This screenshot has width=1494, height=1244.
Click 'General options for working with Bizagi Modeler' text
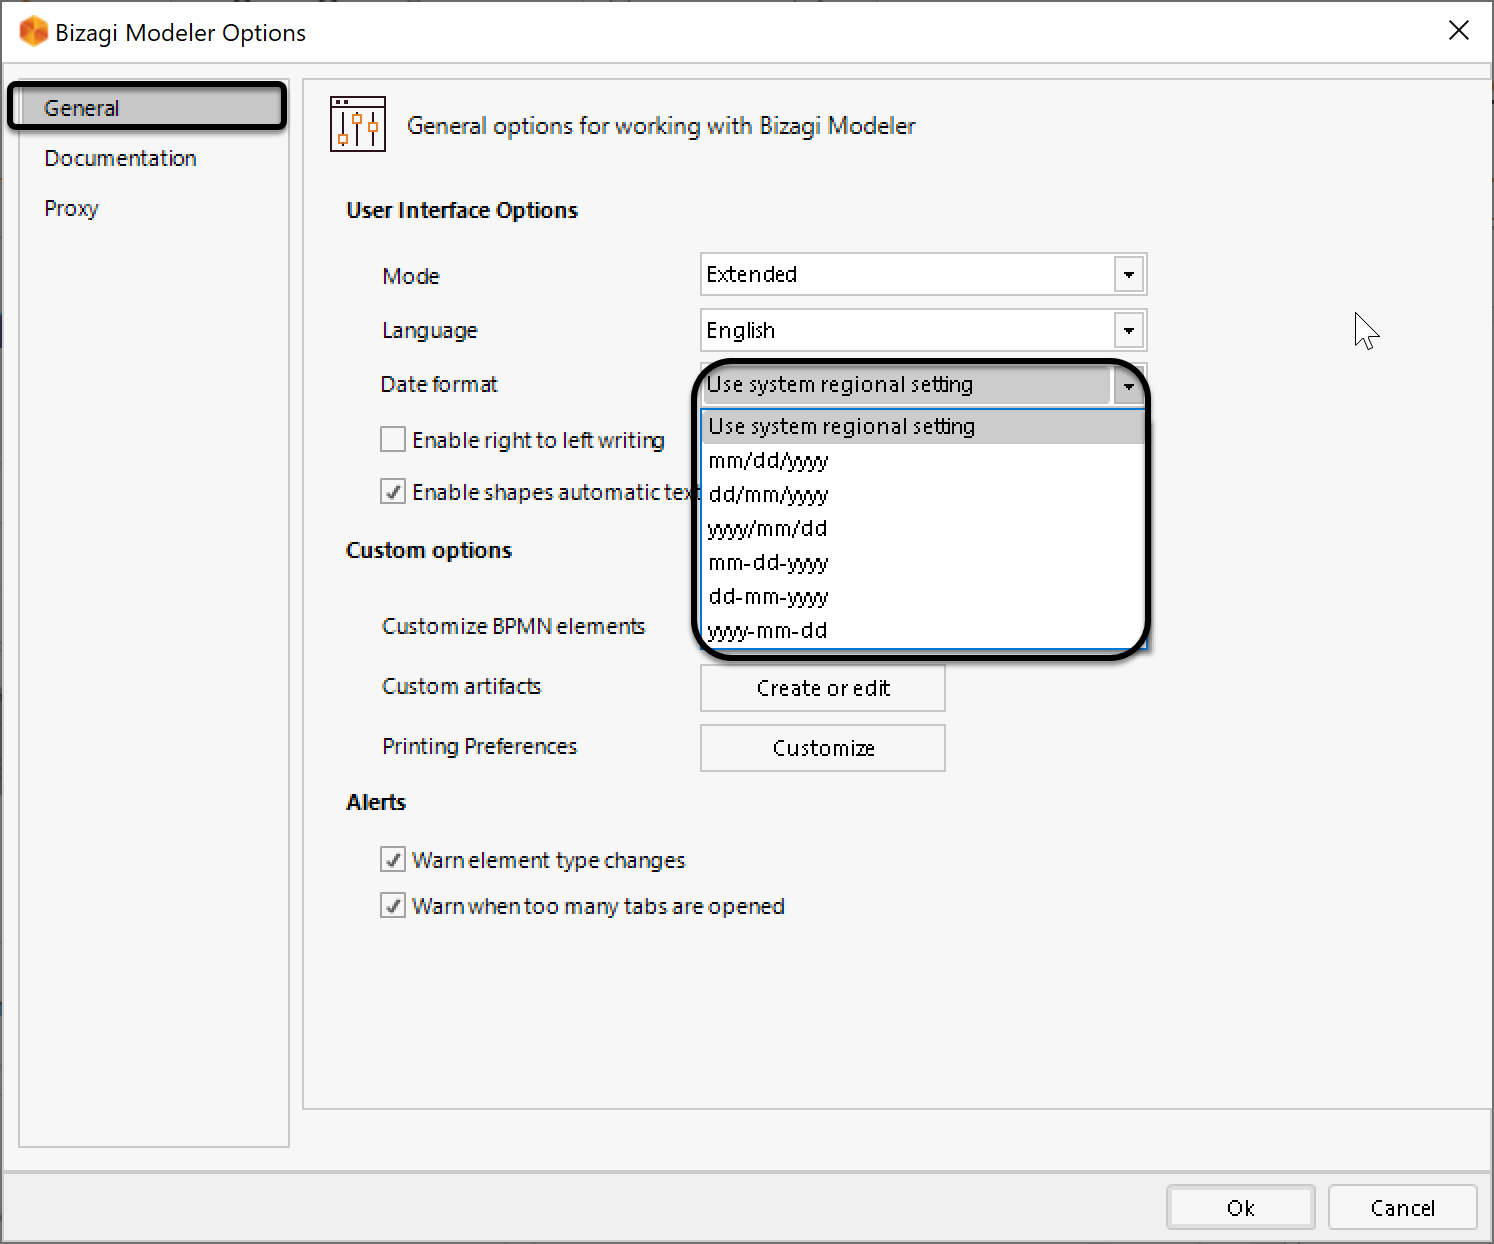tap(661, 126)
